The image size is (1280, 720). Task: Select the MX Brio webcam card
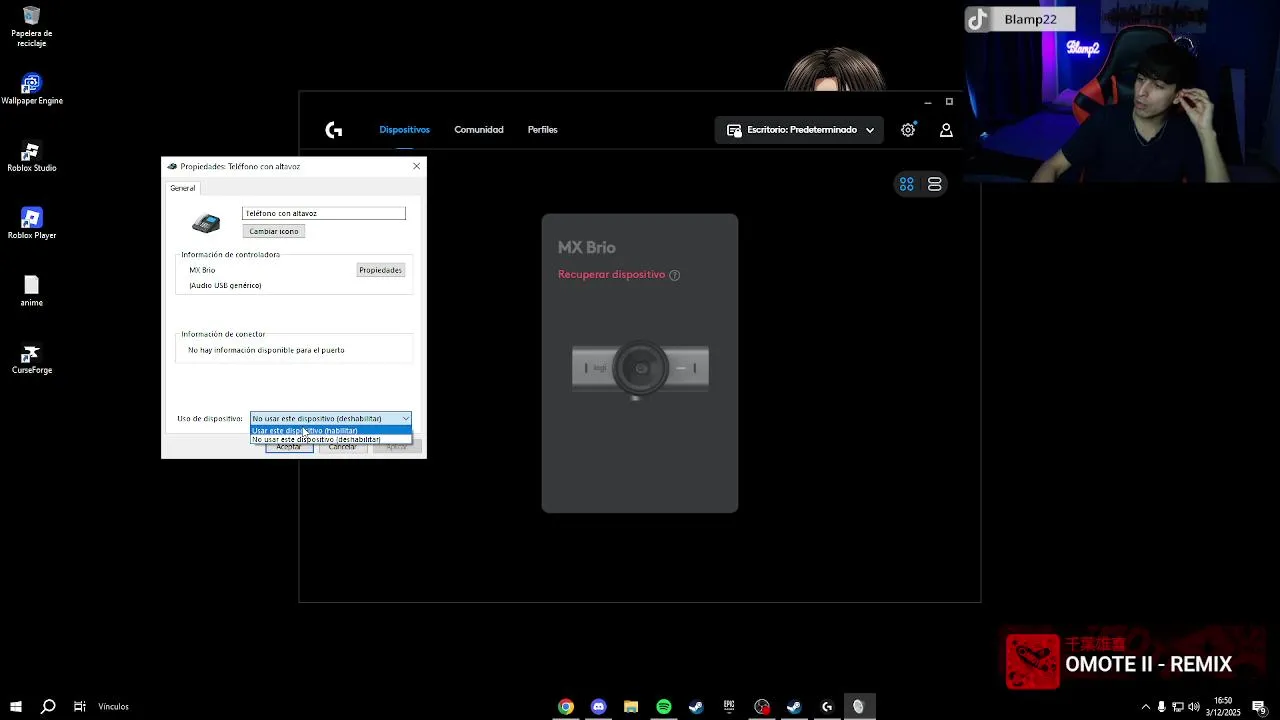pos(640,363)
